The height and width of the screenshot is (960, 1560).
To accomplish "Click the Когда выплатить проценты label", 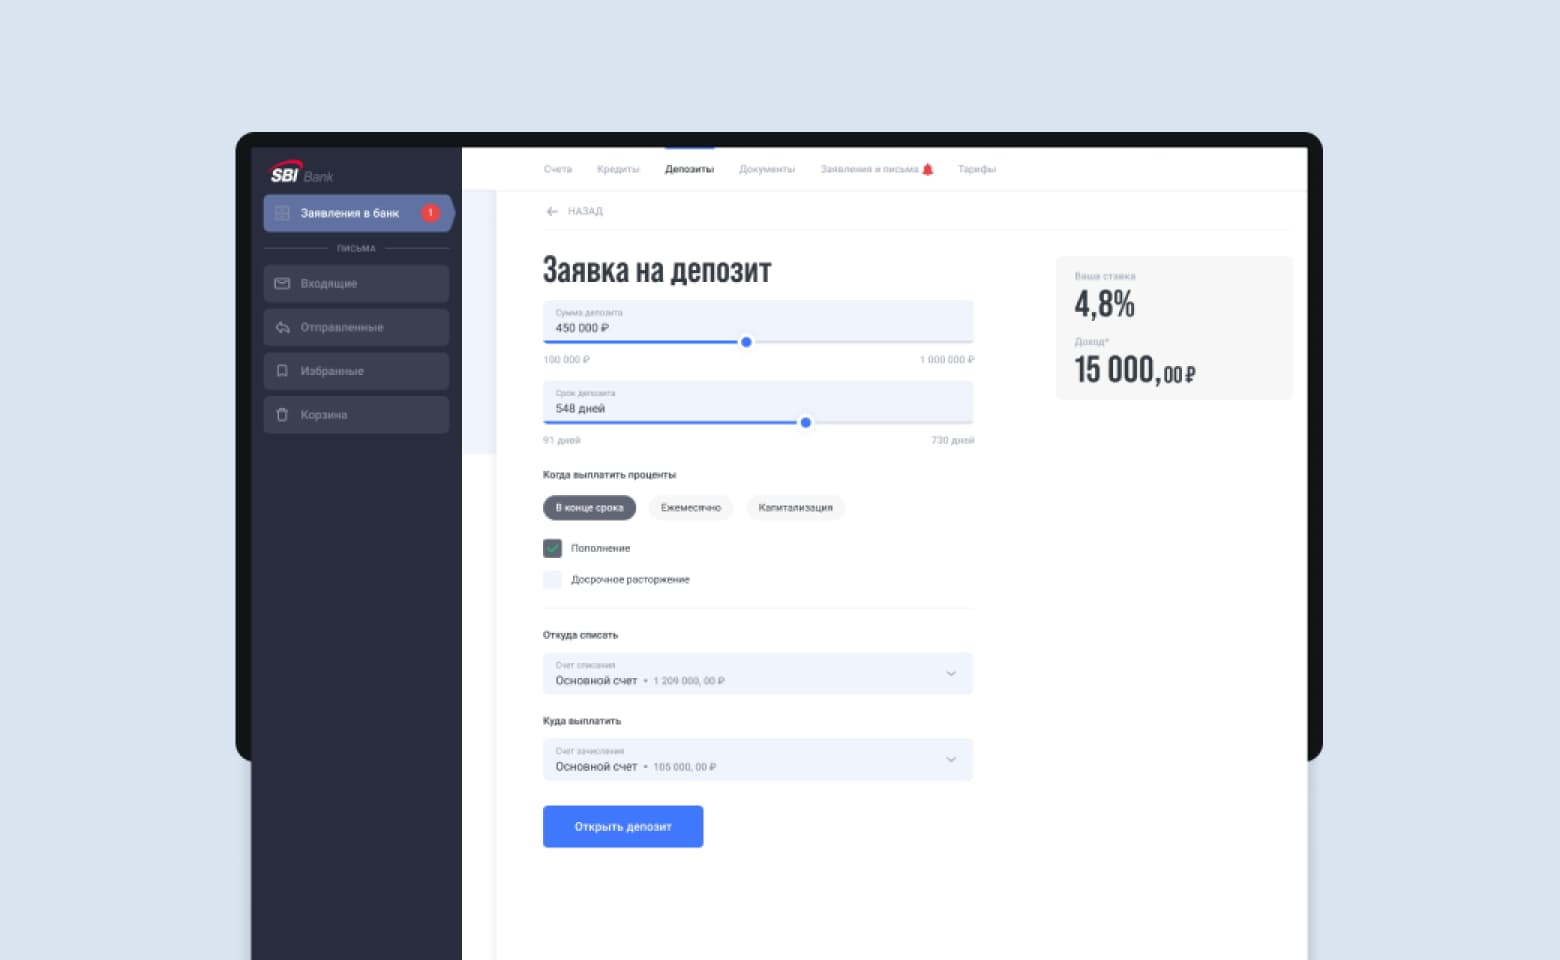I will point(609,475).
